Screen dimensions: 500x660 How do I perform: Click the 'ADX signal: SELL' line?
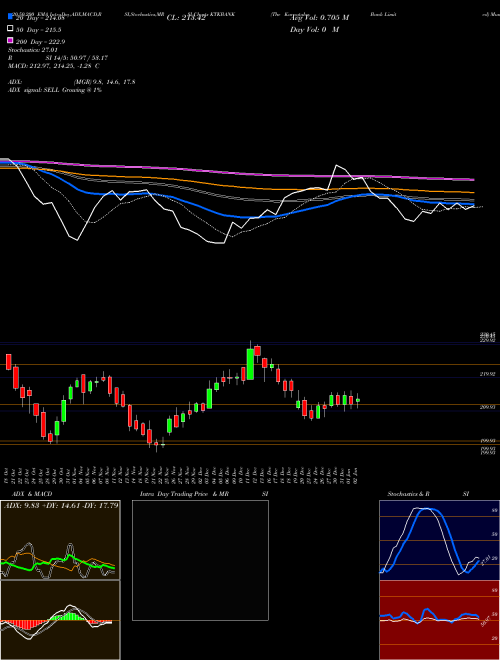coord(55,90)
